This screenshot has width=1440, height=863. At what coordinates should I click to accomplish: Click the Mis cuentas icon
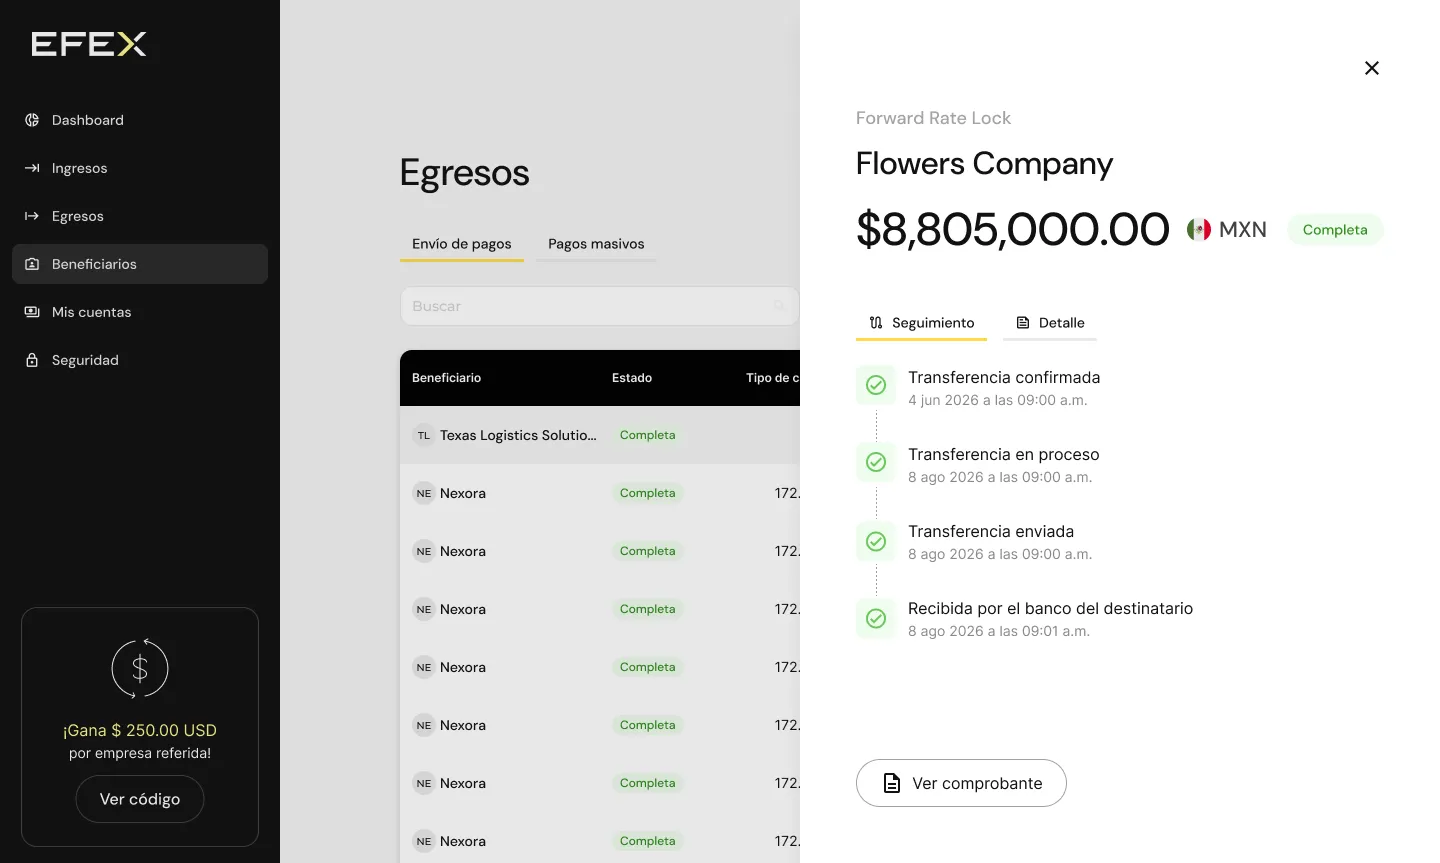tap(32, 312)
